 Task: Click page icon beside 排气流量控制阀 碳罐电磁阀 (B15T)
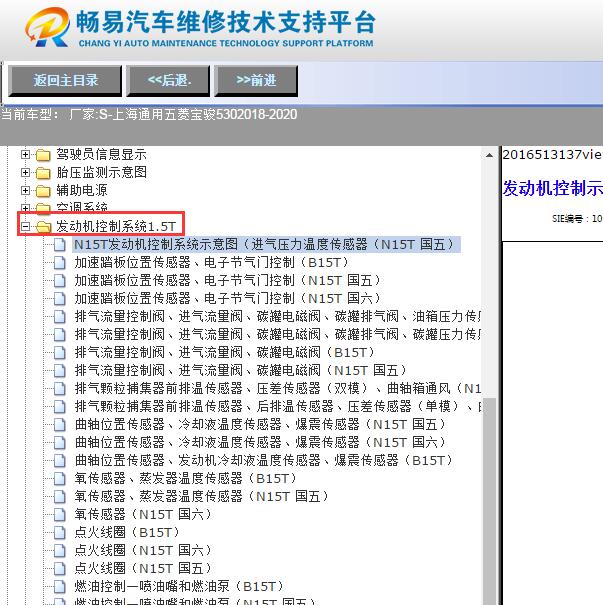[x=59, y=353]
